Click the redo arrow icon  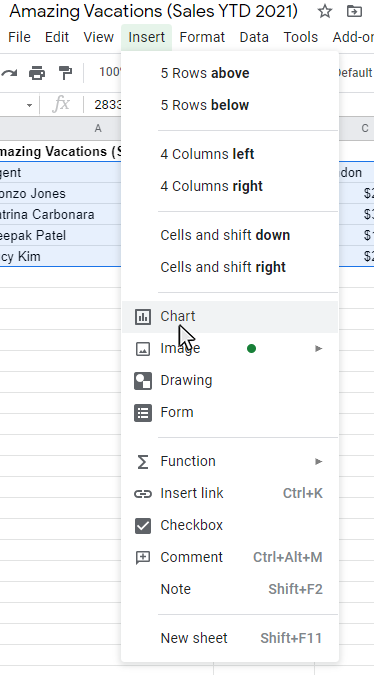click(9, 73)
